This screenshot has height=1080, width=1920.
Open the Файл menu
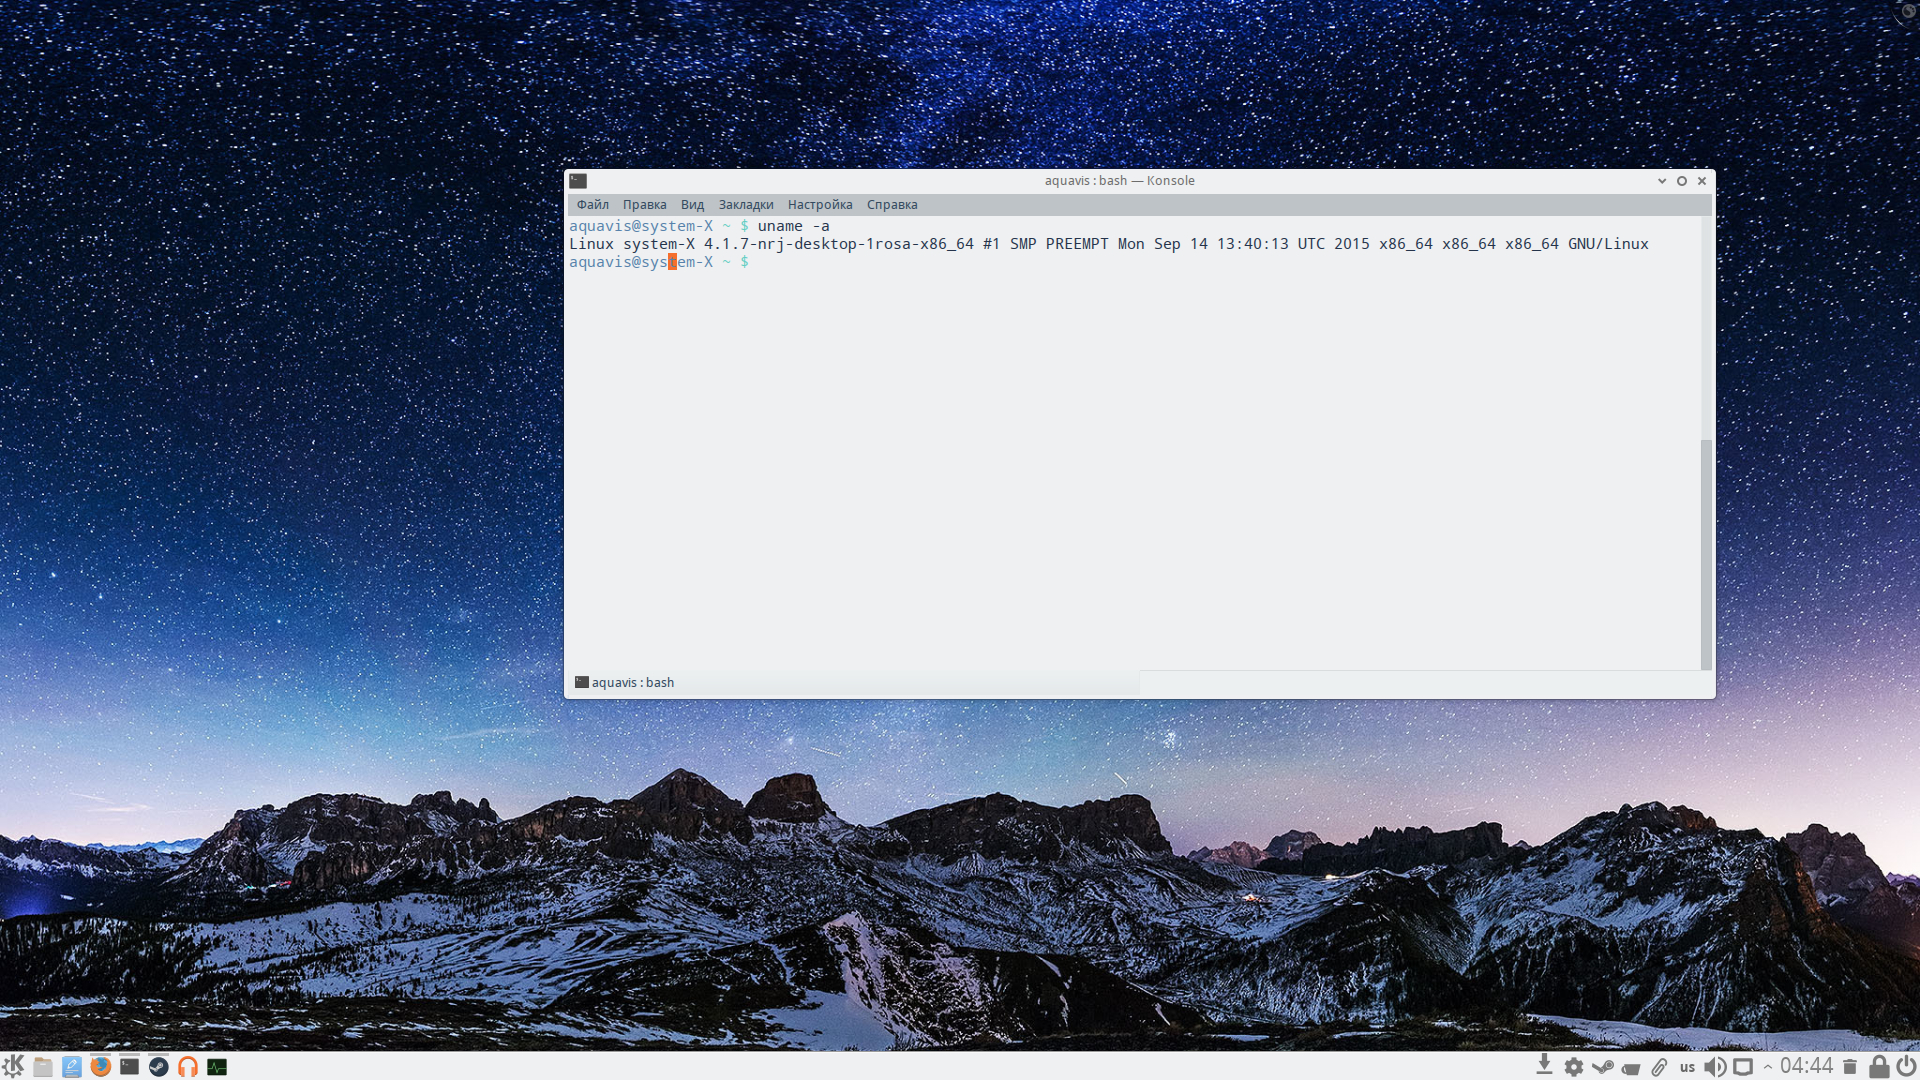coord(592,204)
